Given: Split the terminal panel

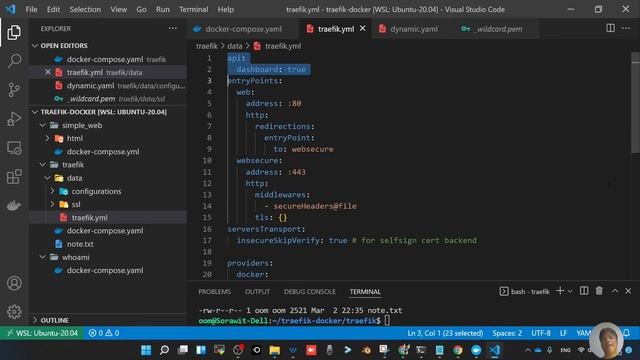Looking at the screenshot, I should [x=584, y=291].
